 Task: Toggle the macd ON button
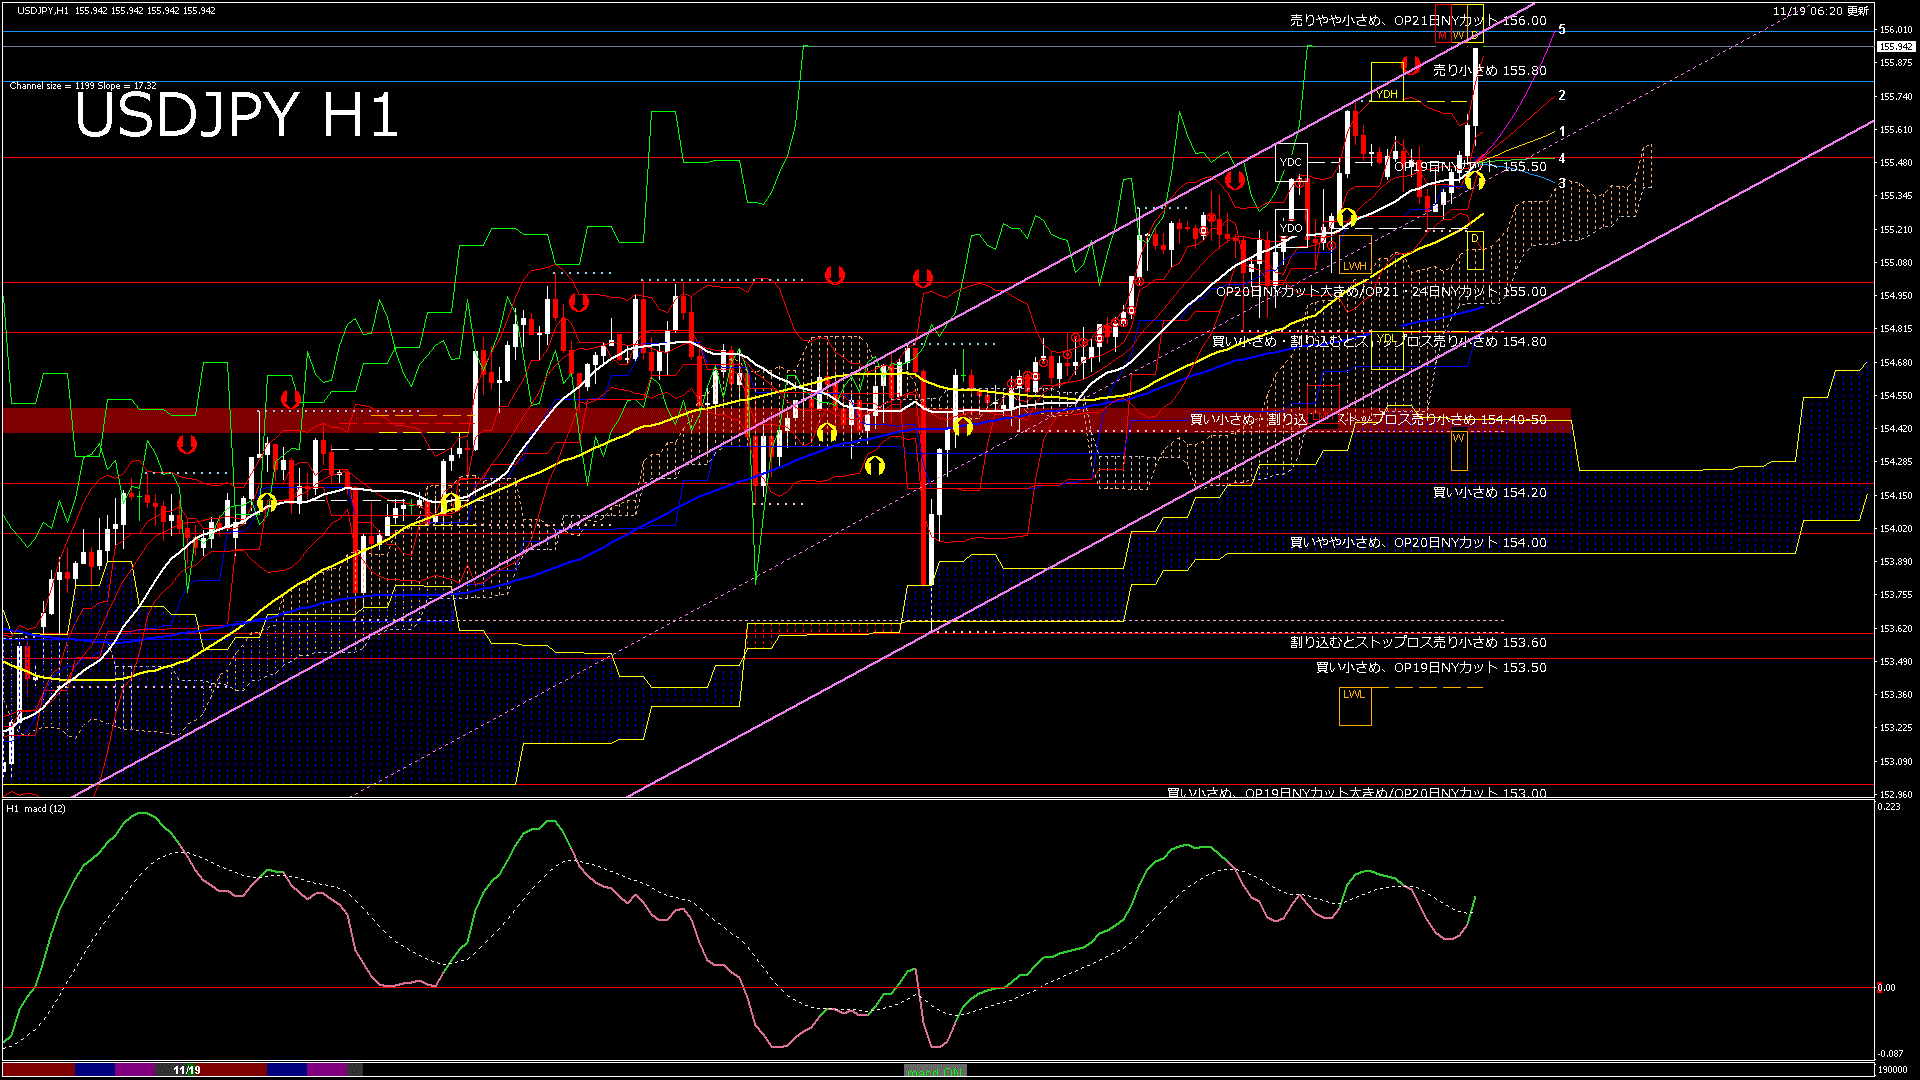point(935,1070)
